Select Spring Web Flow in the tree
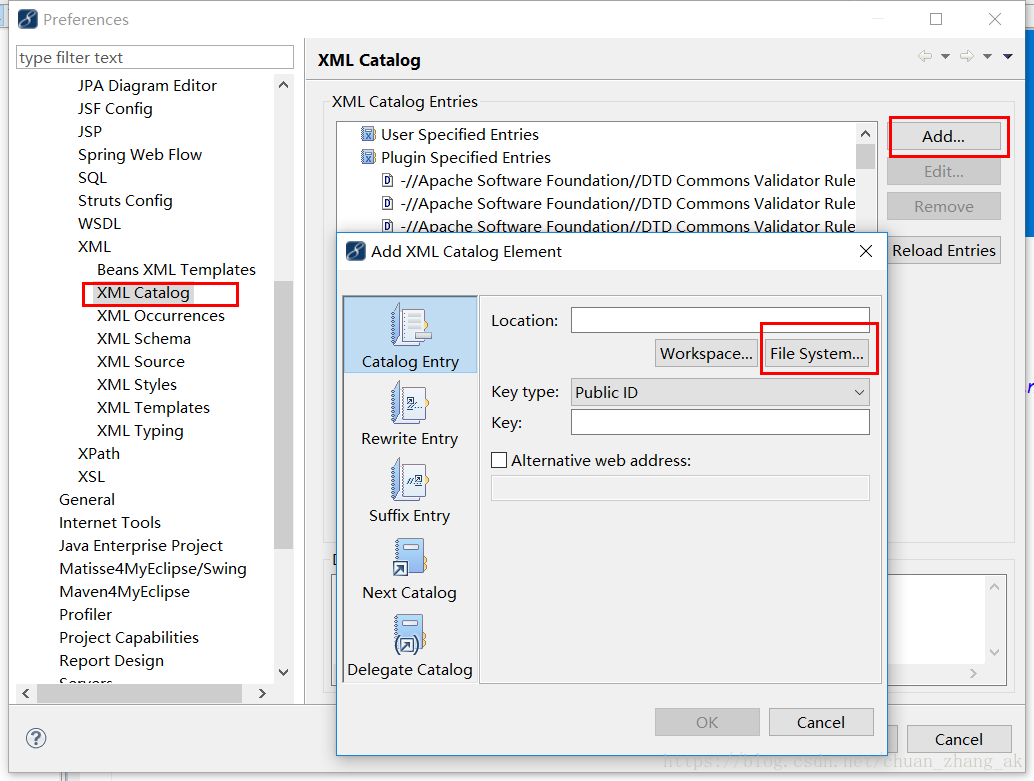This screenshot has width=1034, height=781. tap(140, 155)
